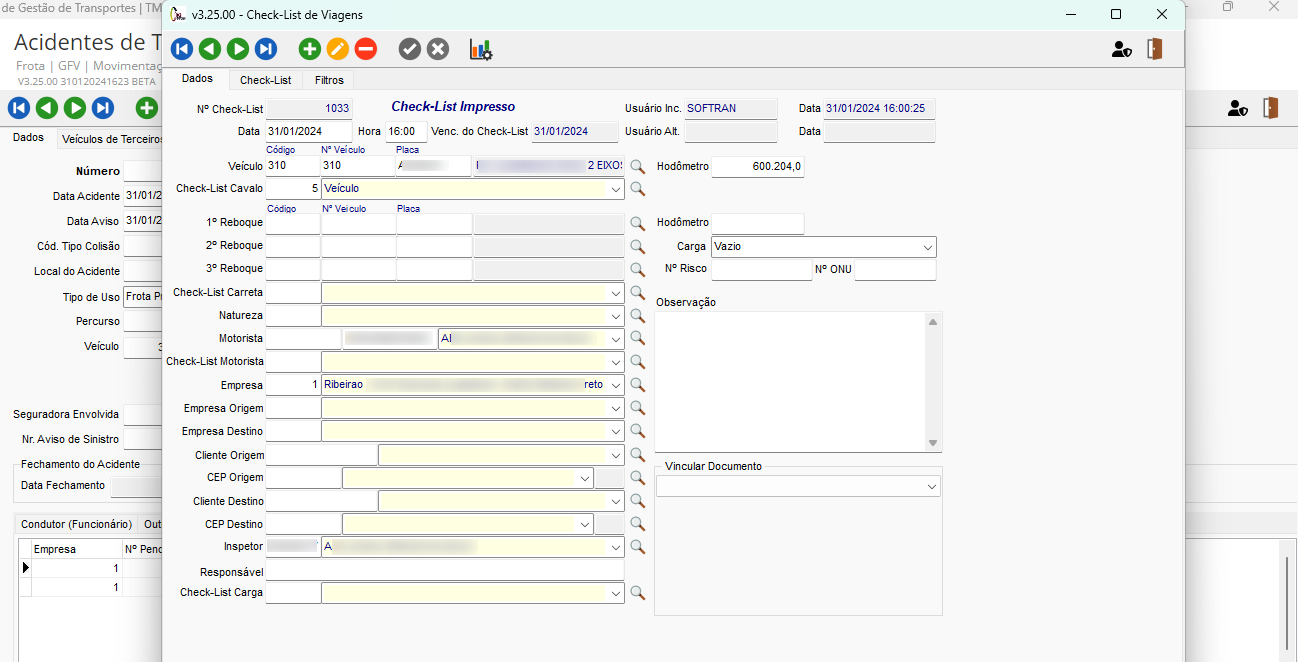Click the red delete record icon
1298x662 pixels.
(366, 49)
